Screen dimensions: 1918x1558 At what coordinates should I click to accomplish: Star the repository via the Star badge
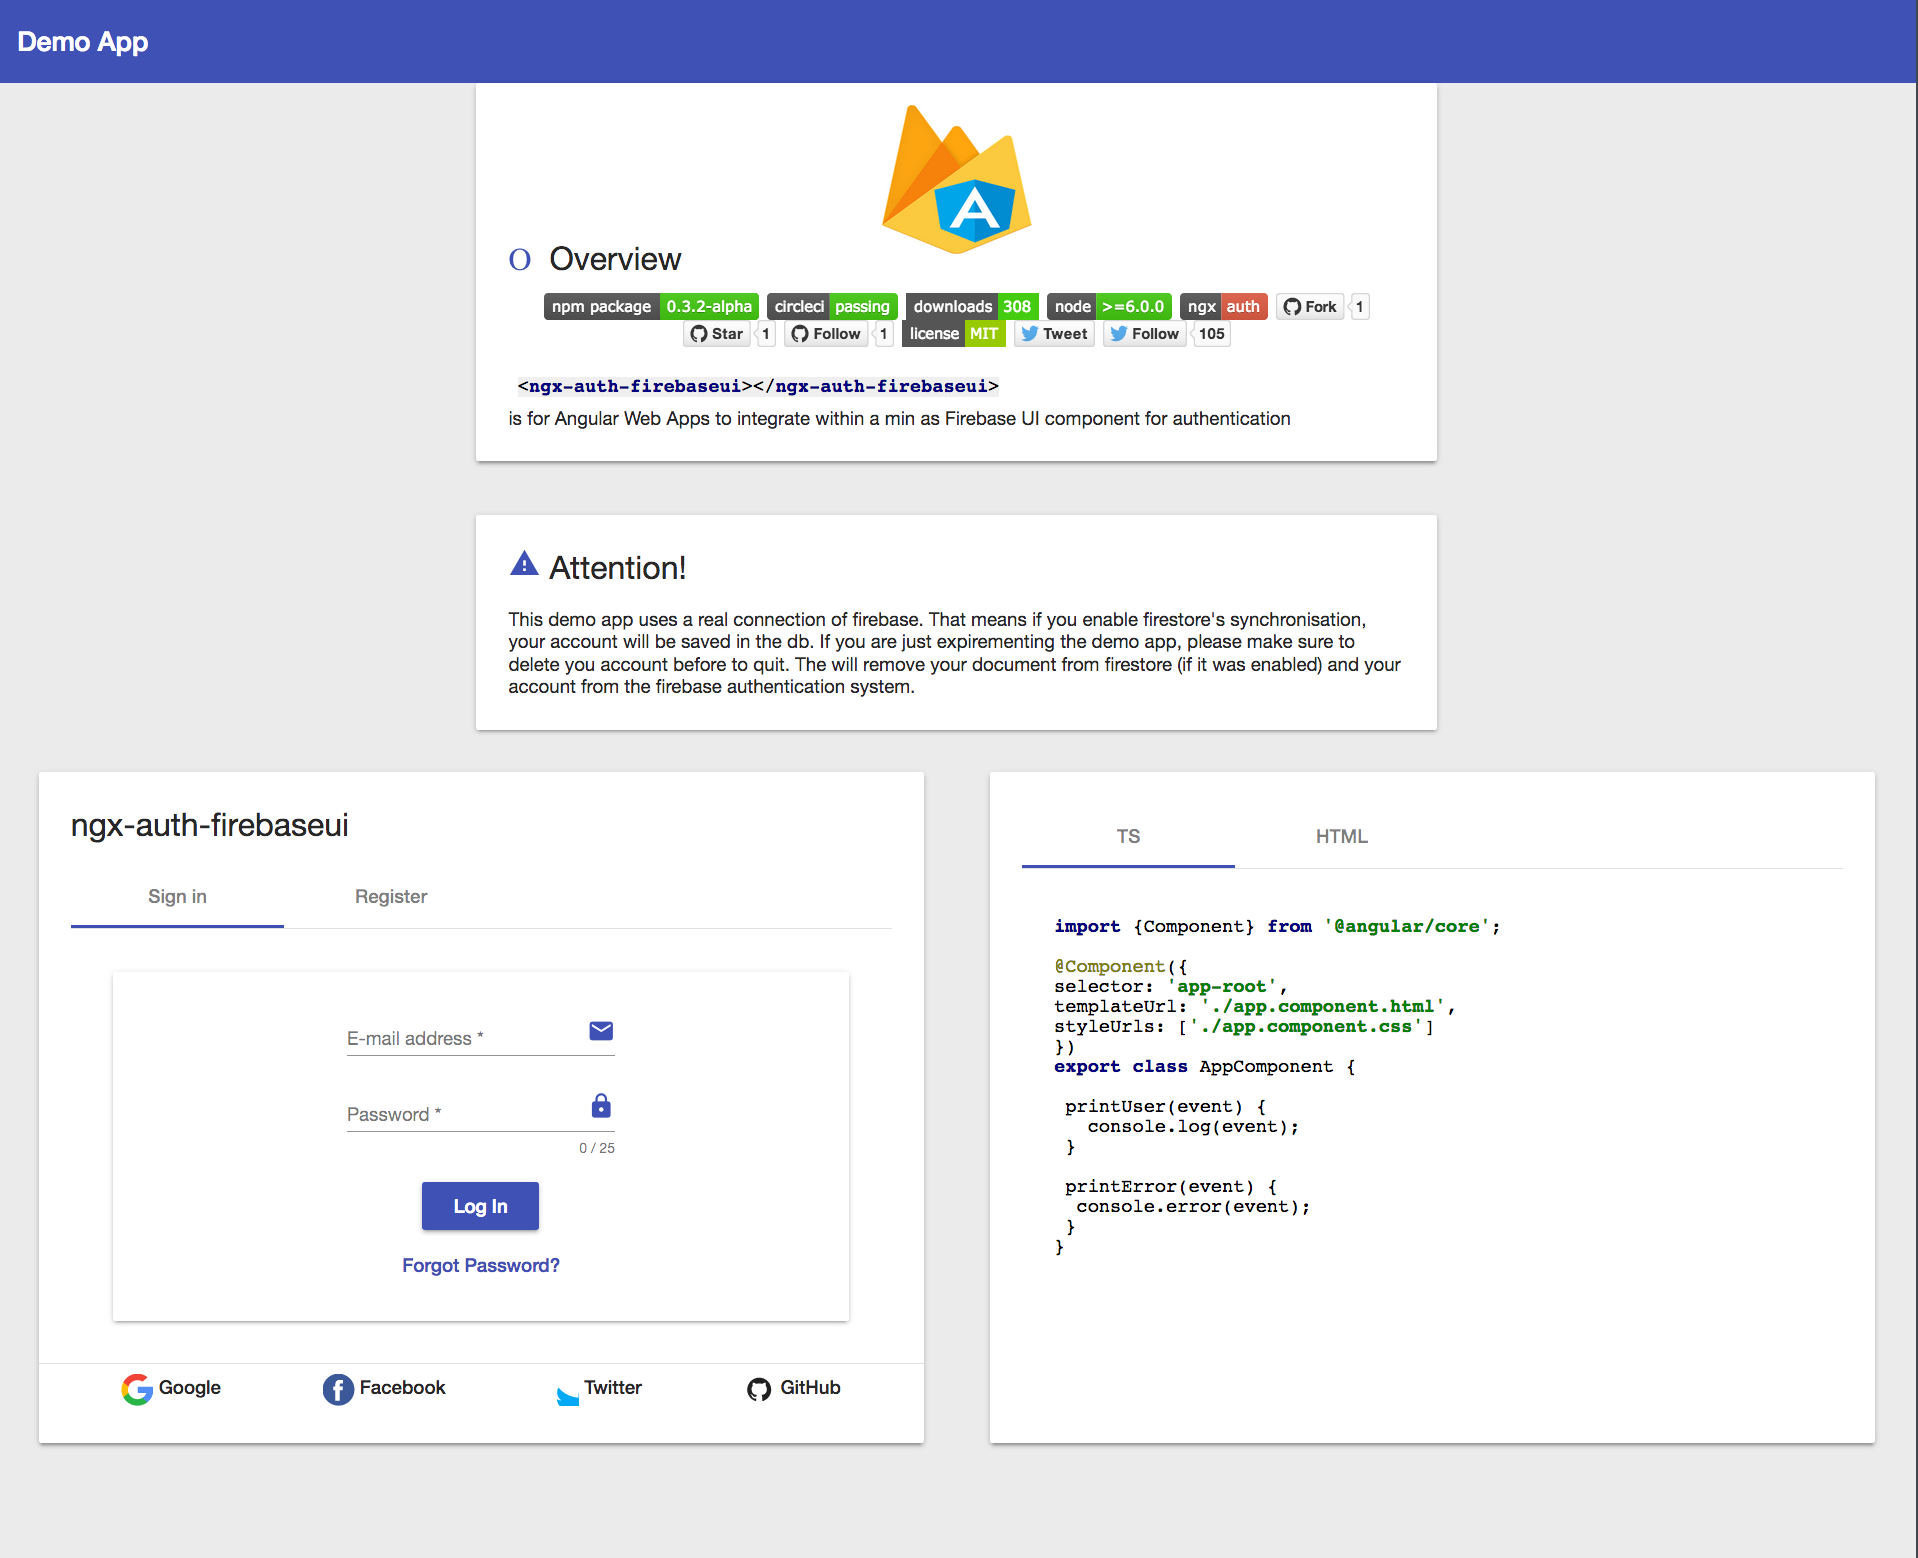click(x=716, y=334)
